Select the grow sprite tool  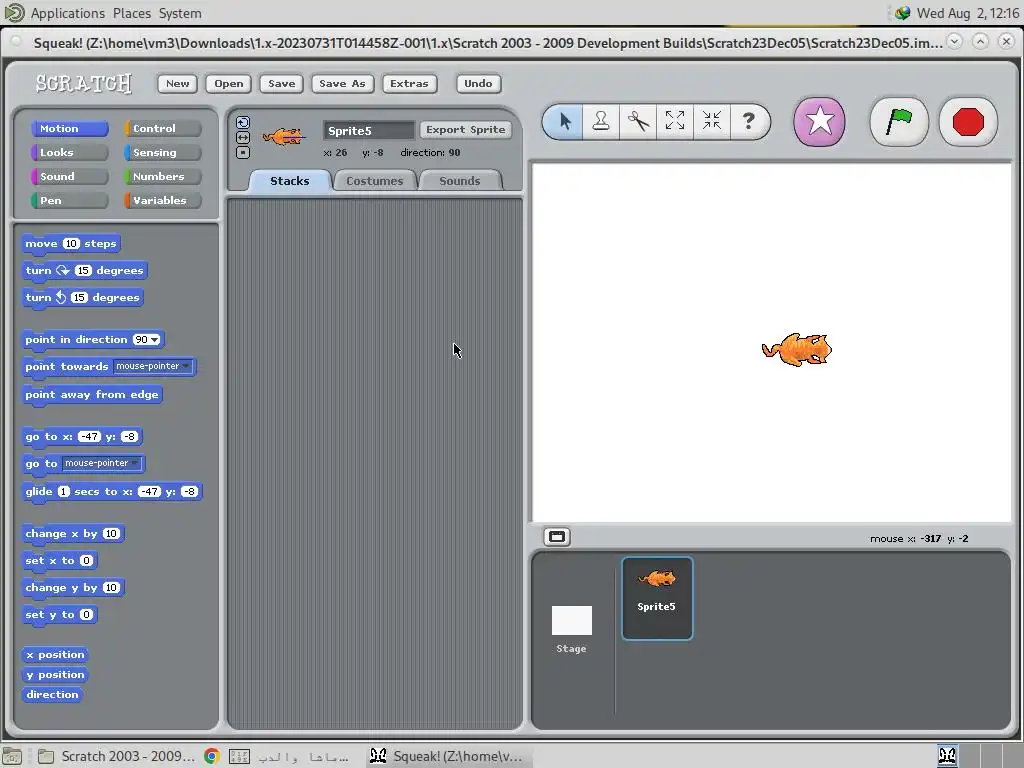[675, 121]
